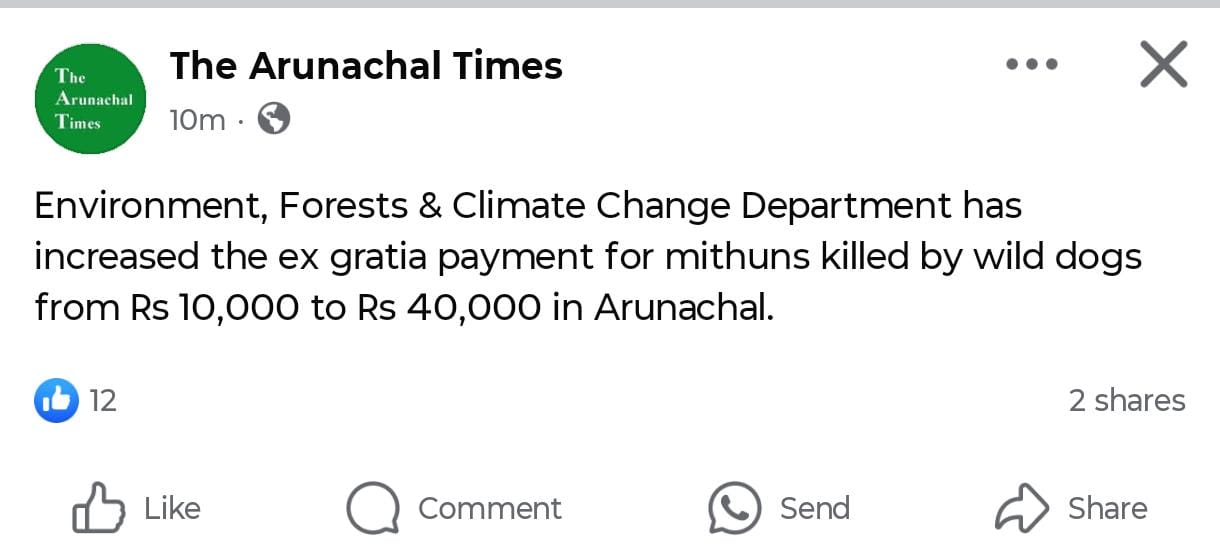Tap the Comment speech bubble icon
1220x560 pixels.
pos(373,508)
